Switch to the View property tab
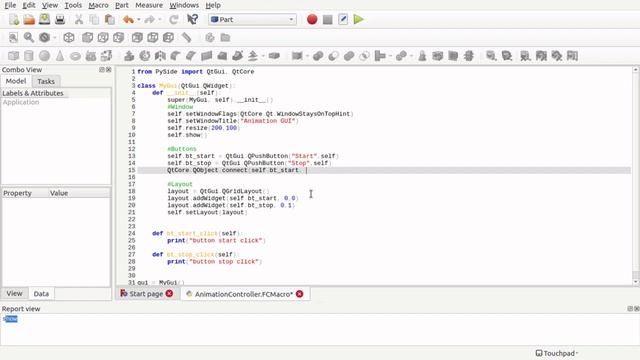 (x=14, y=293)
